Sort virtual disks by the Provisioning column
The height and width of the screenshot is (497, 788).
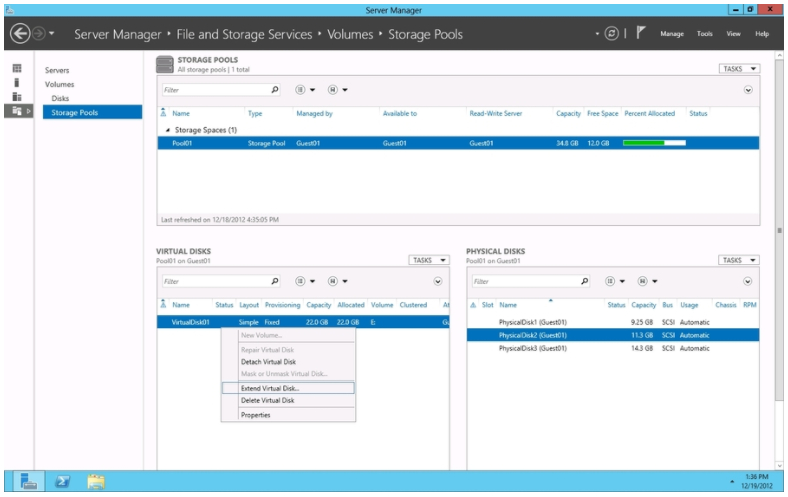pos(282,305)
